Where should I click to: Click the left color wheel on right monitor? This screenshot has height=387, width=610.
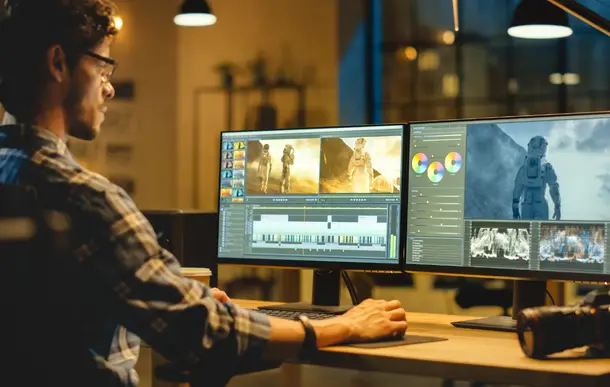(x=420, y=163)
